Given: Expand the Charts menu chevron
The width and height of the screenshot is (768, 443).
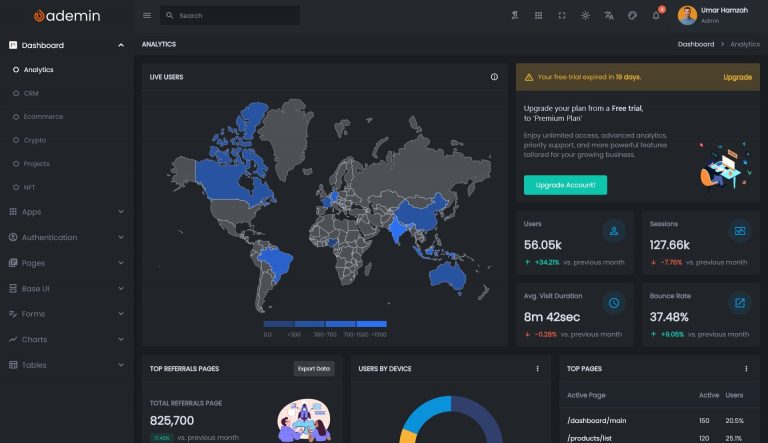Looking at the screenshot, I should coord(121,339).
